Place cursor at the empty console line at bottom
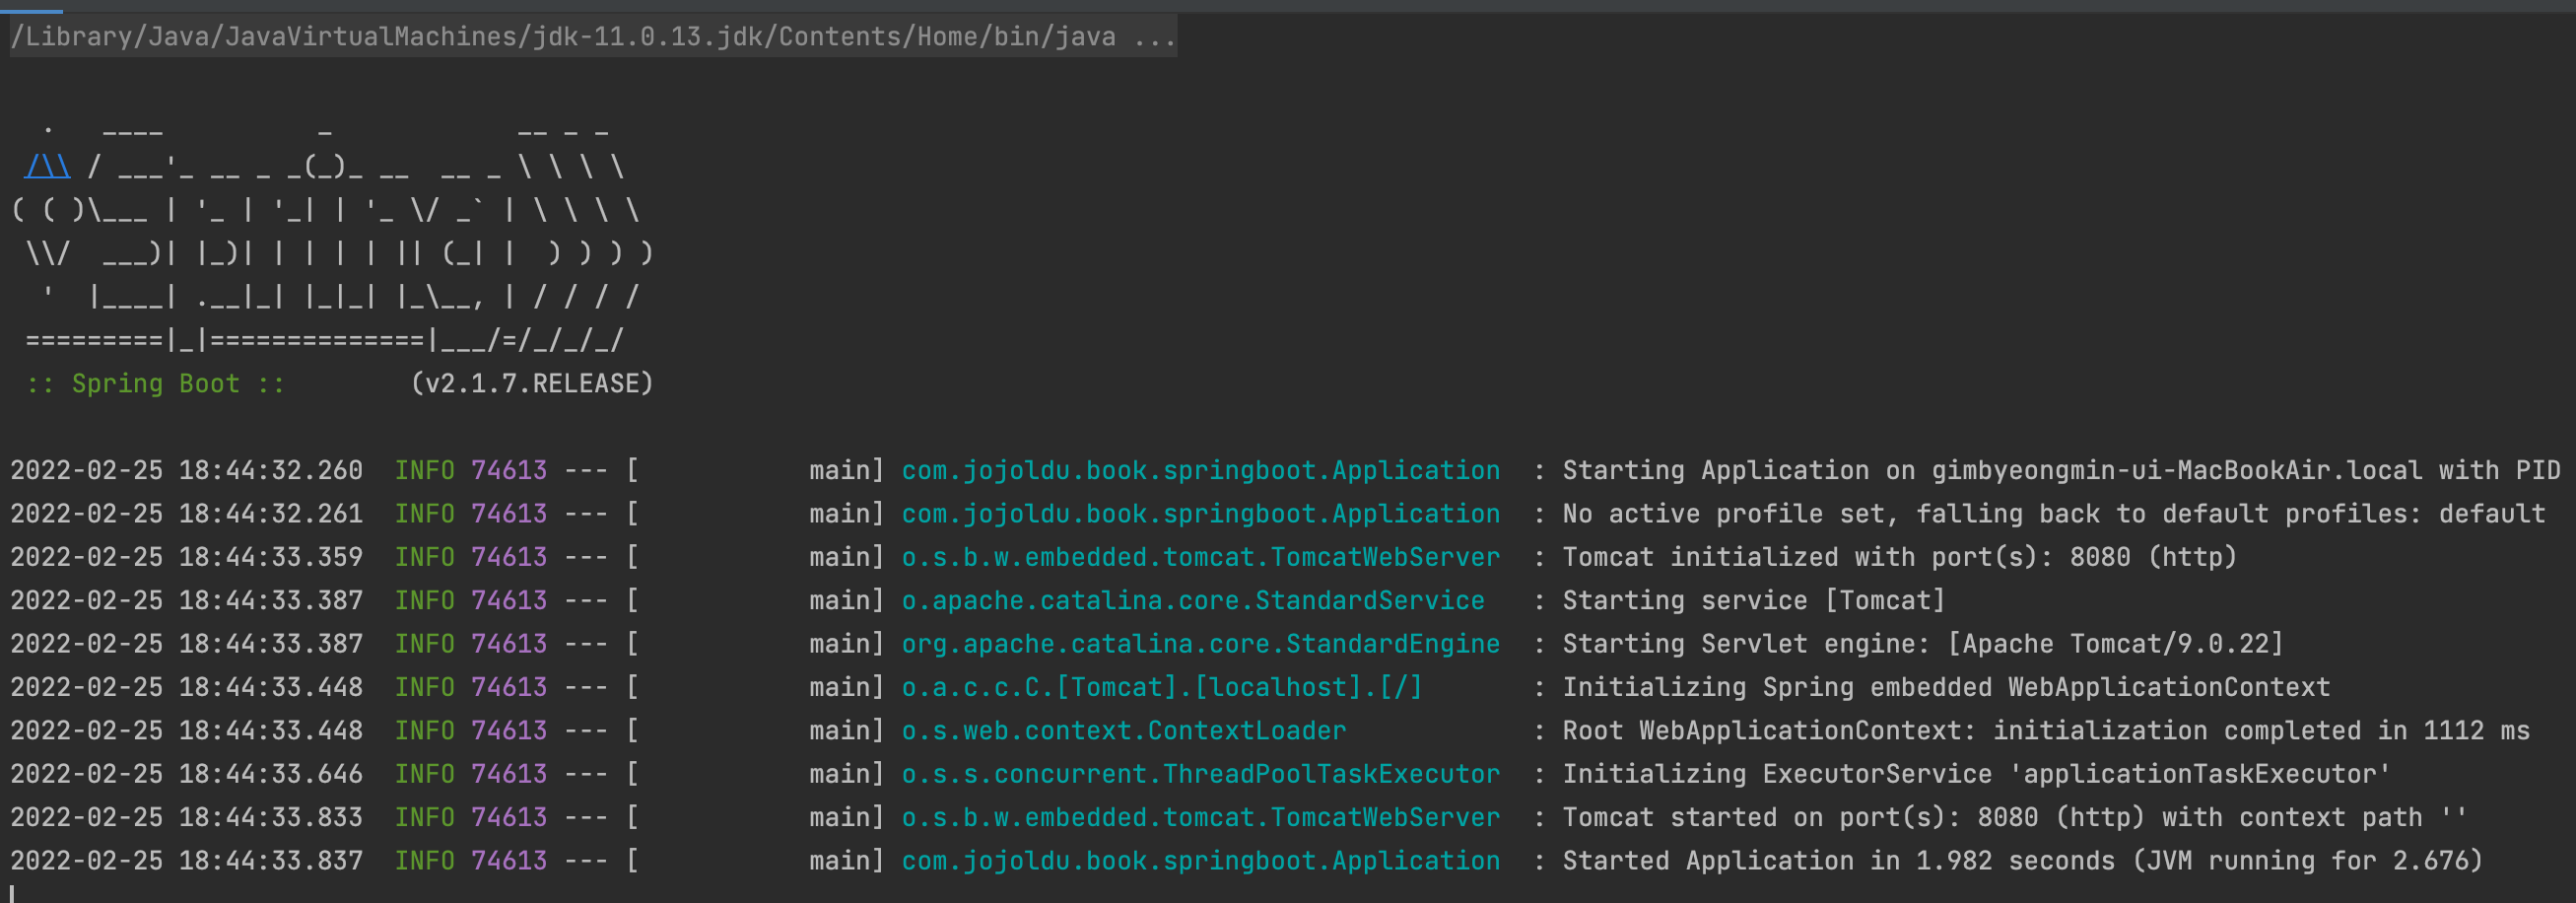Image resolution: width=2576 pixels, height=903 pixels. (x=1288, y=894)
